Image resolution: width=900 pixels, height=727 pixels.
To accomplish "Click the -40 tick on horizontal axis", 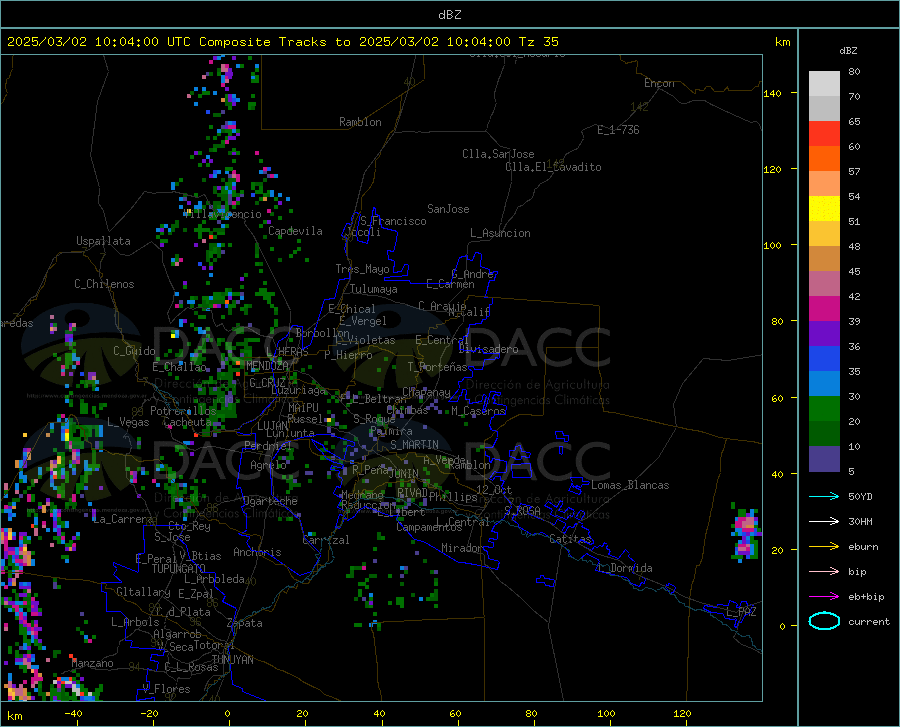I will pyautogui.click(x=73, y=714).
